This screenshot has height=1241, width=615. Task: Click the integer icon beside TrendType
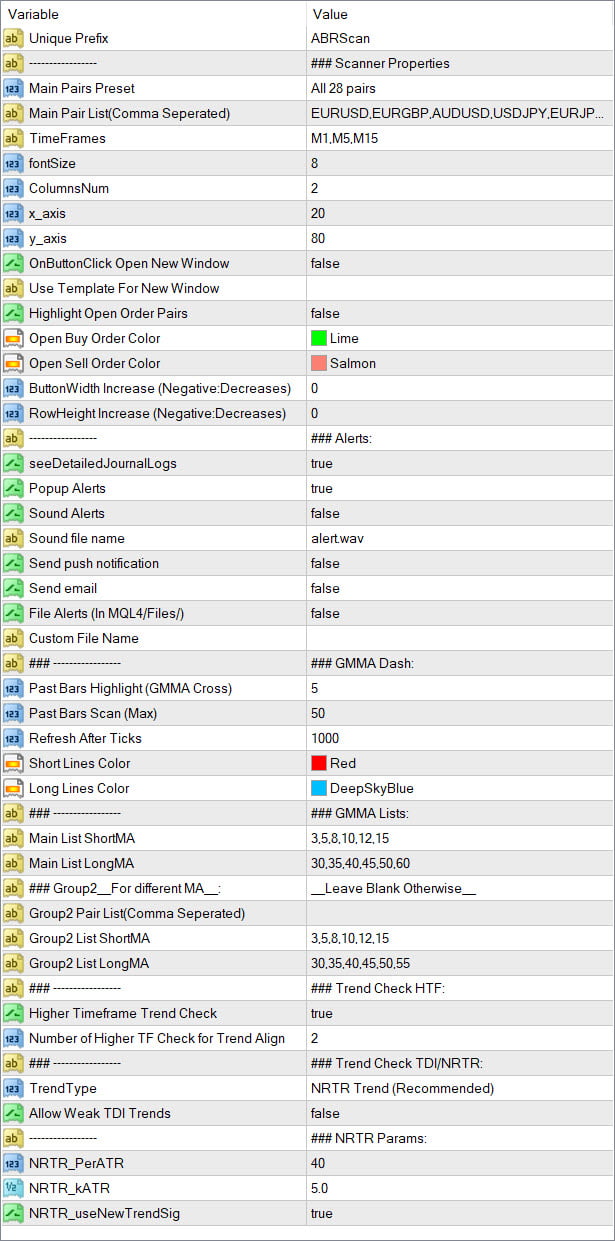13,1088
